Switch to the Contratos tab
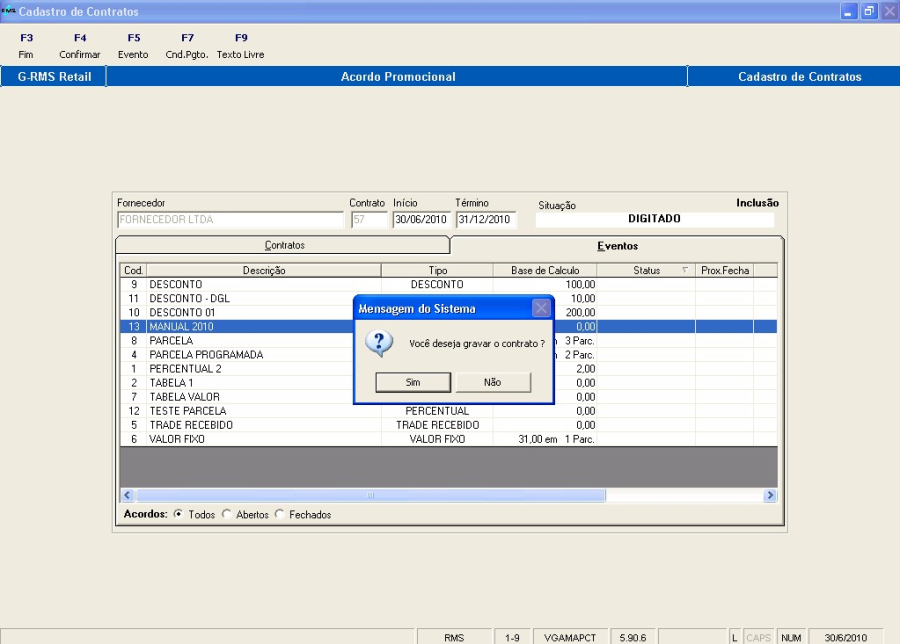The width and height of the screenshot is (900, 644). pos(284,245)
